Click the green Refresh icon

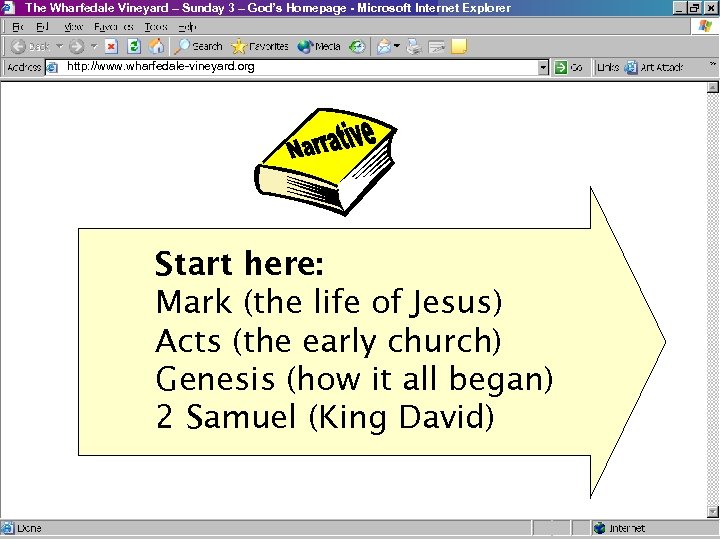pos(134,46)
